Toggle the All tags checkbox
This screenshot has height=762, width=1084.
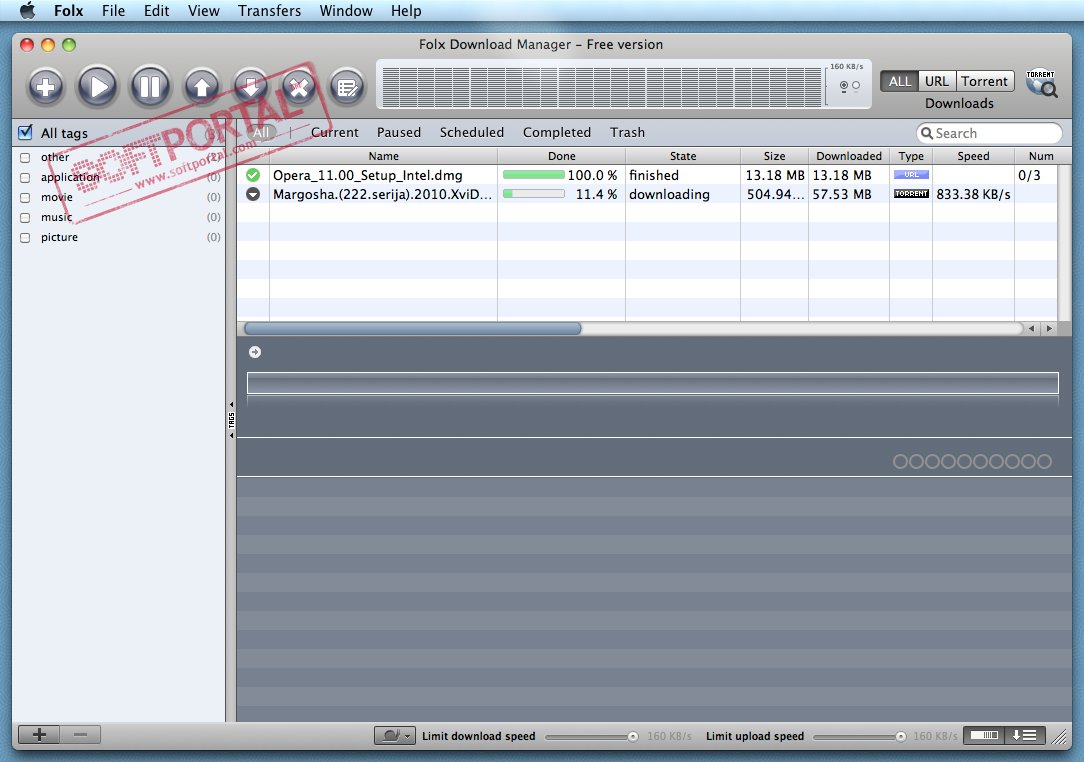click(26, 132)
